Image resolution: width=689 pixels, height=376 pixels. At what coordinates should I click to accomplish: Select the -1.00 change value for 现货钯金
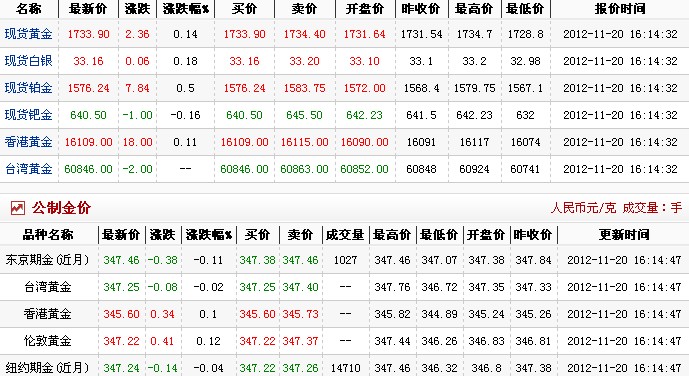(137, 116)
